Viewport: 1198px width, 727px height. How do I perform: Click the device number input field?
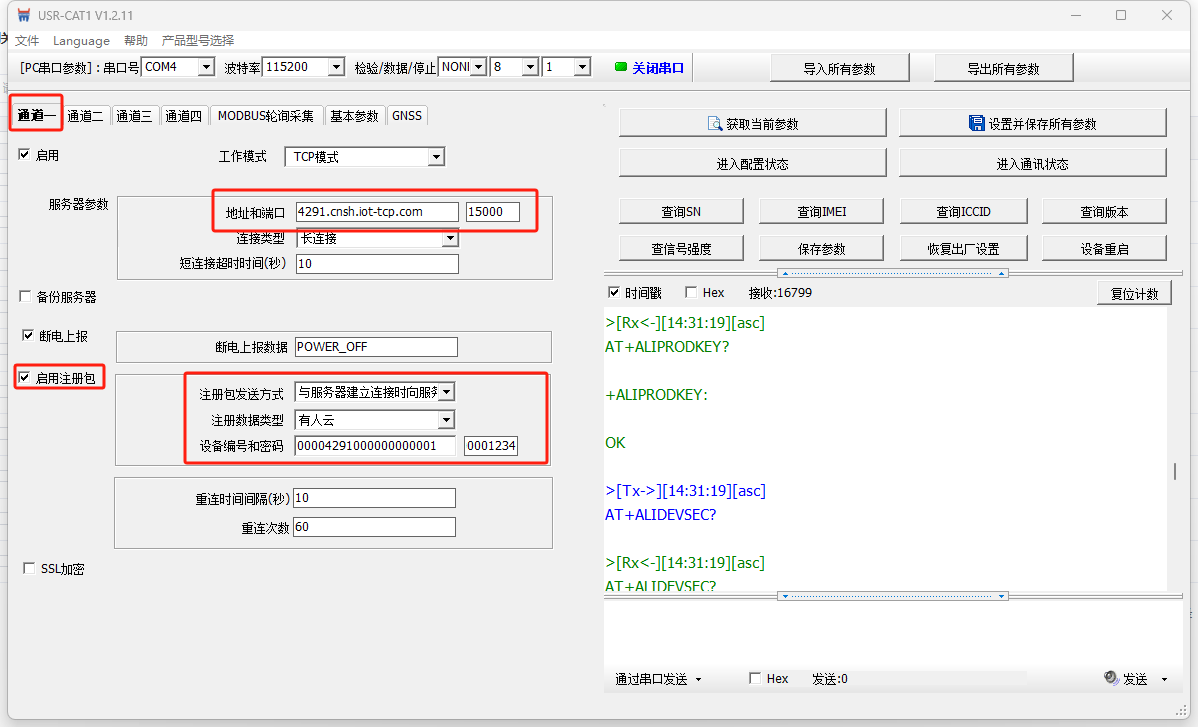(375, 445)
